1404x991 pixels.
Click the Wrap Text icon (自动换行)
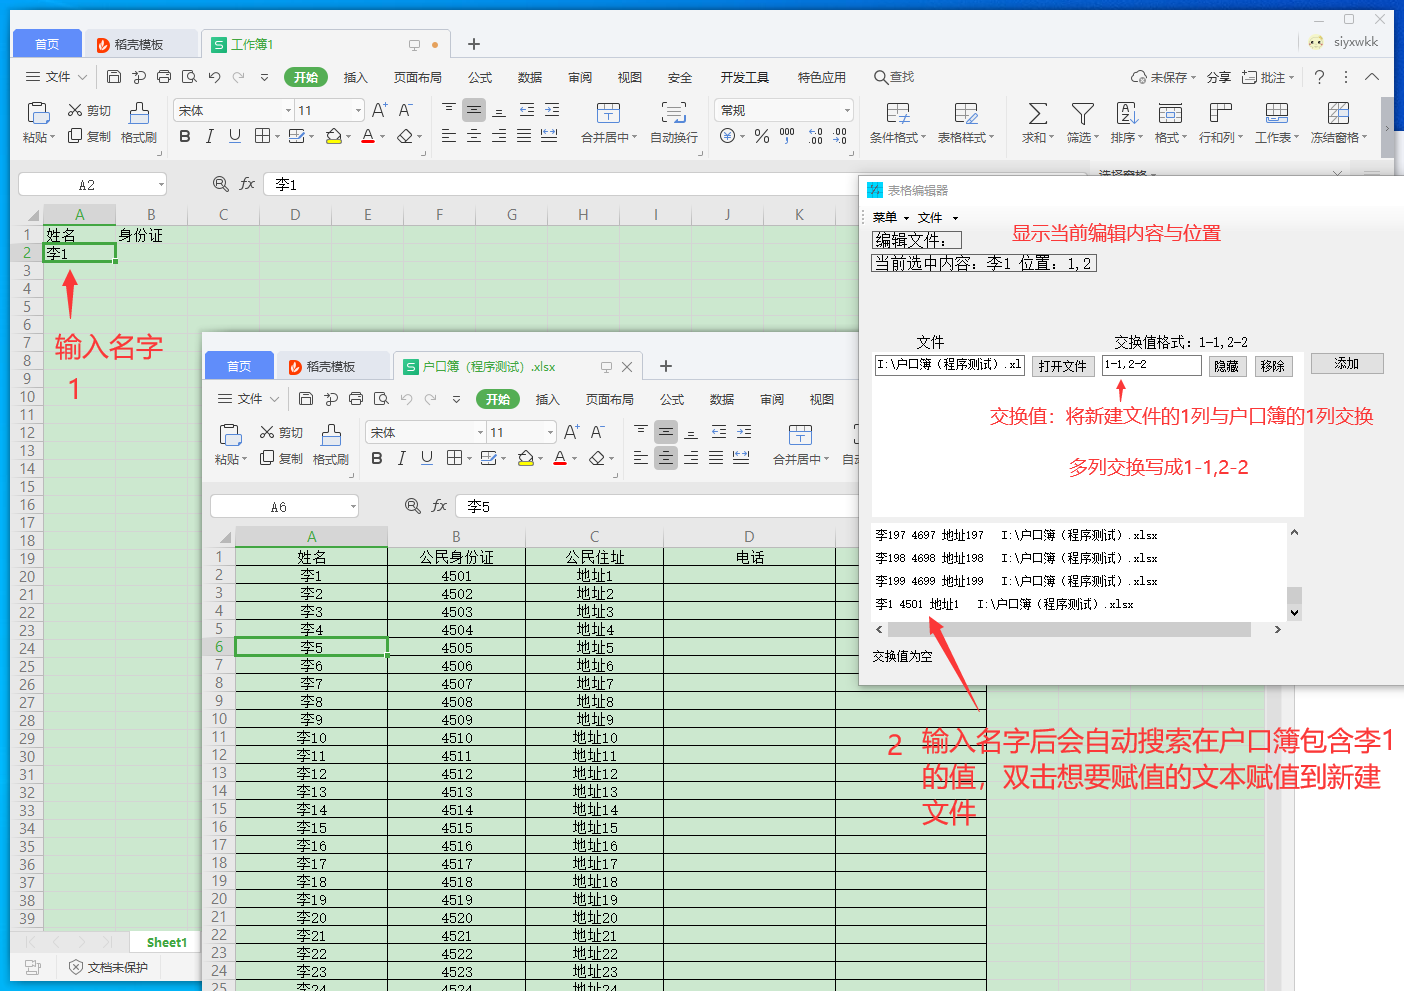pos(674,113)
